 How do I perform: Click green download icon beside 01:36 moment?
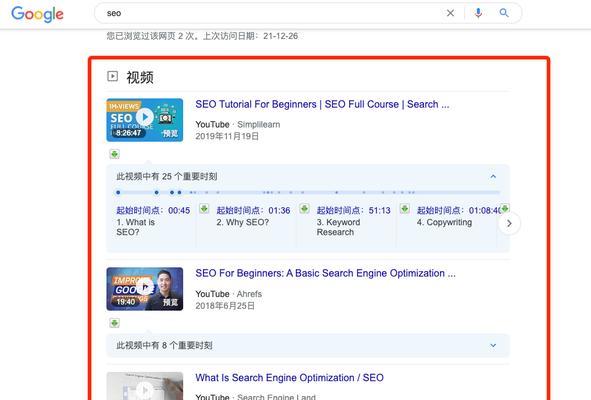[x=304, y=208]
